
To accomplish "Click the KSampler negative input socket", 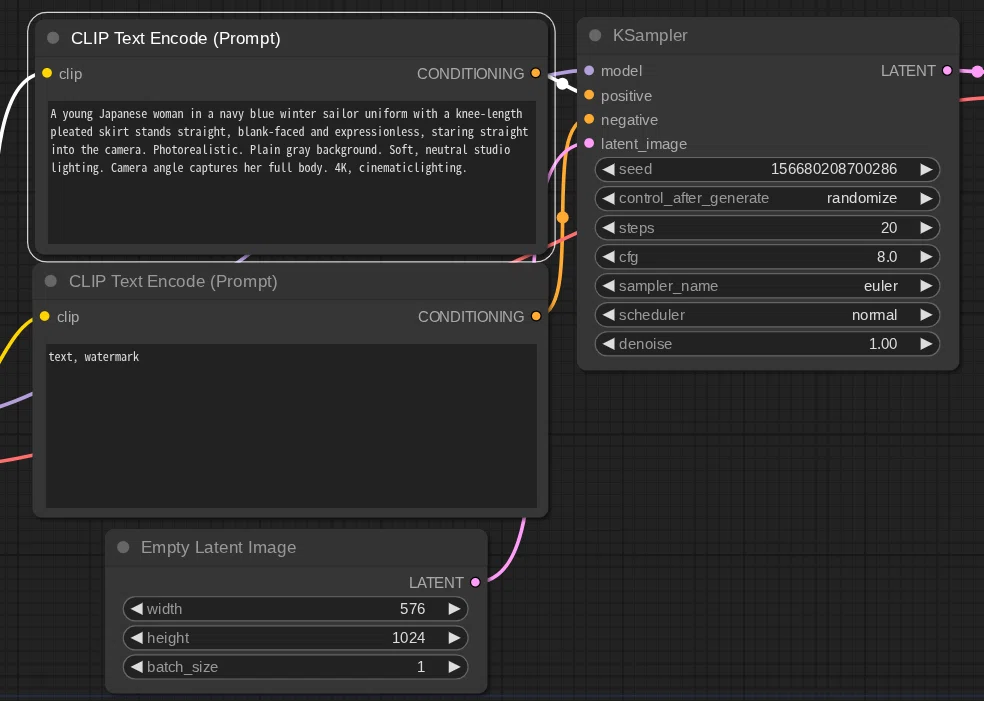I will point(589,119).
